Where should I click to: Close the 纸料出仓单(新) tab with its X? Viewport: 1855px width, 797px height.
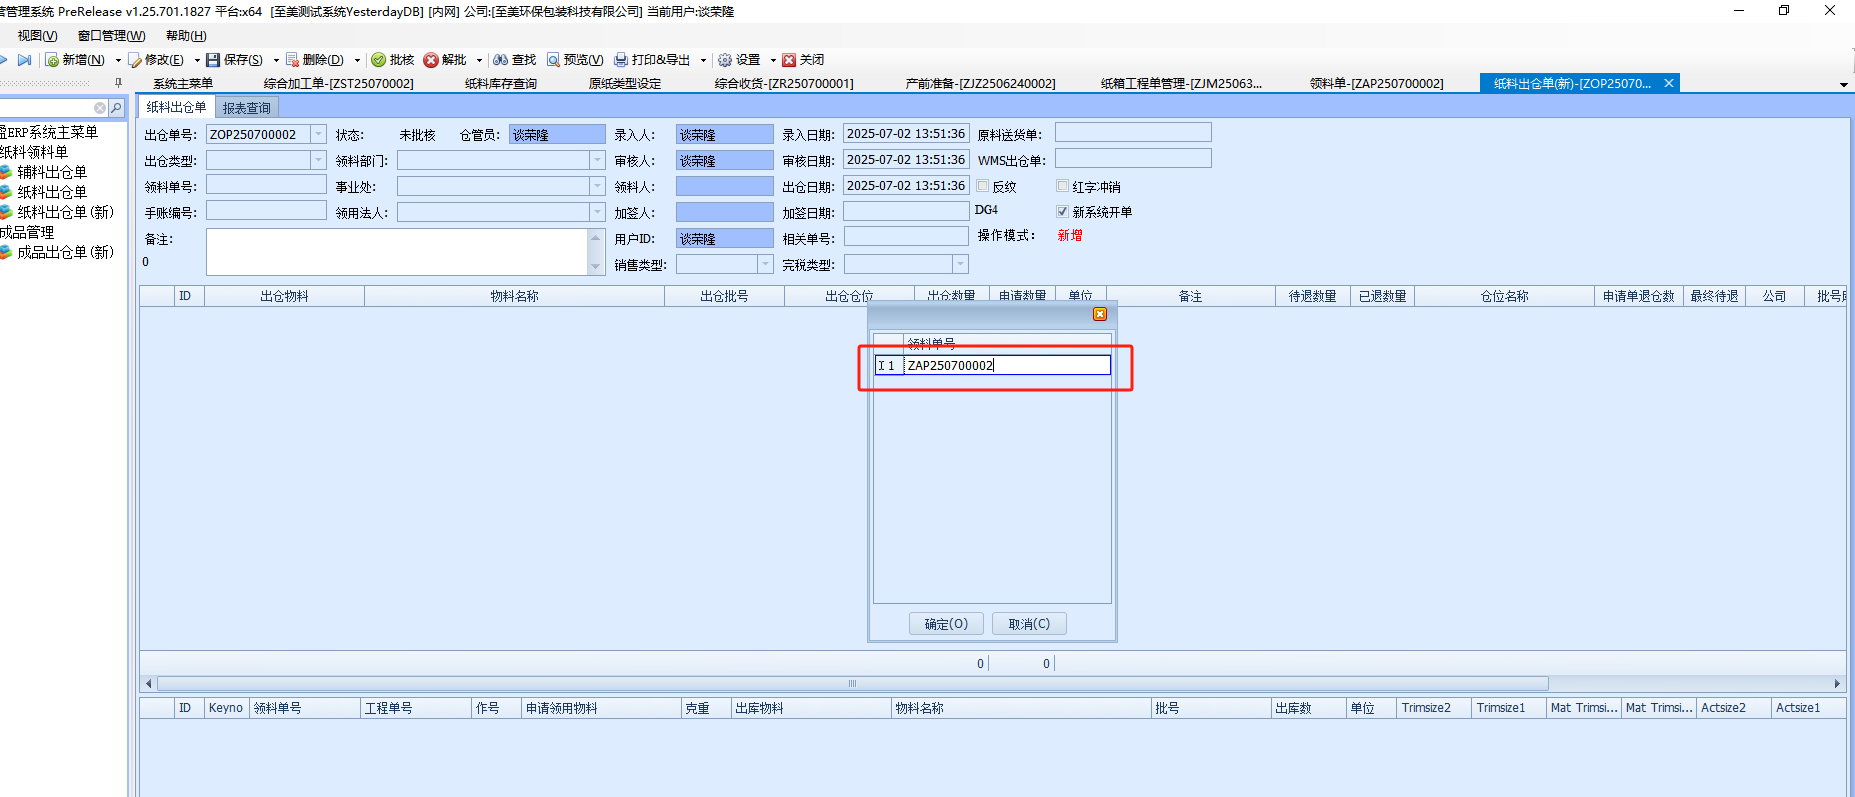[1669, 83]
